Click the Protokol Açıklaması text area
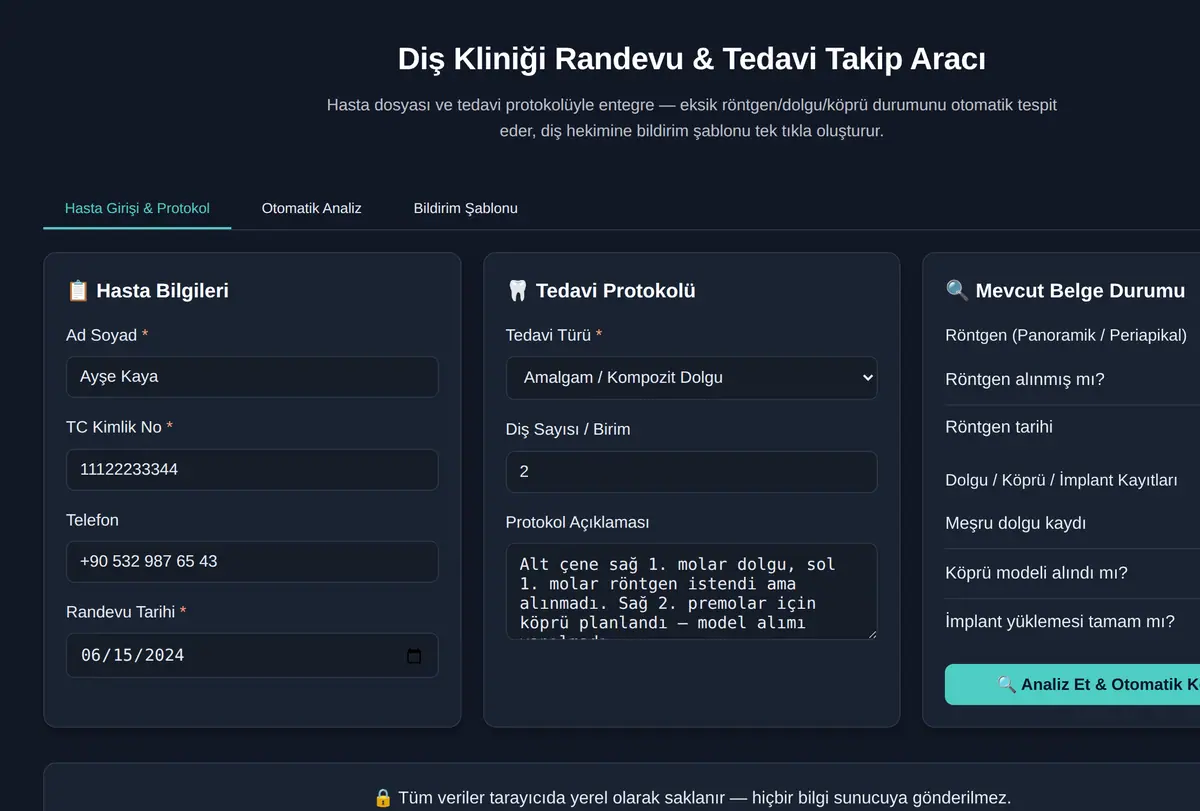Screen dimensions: 1200x811 (691, 591)
